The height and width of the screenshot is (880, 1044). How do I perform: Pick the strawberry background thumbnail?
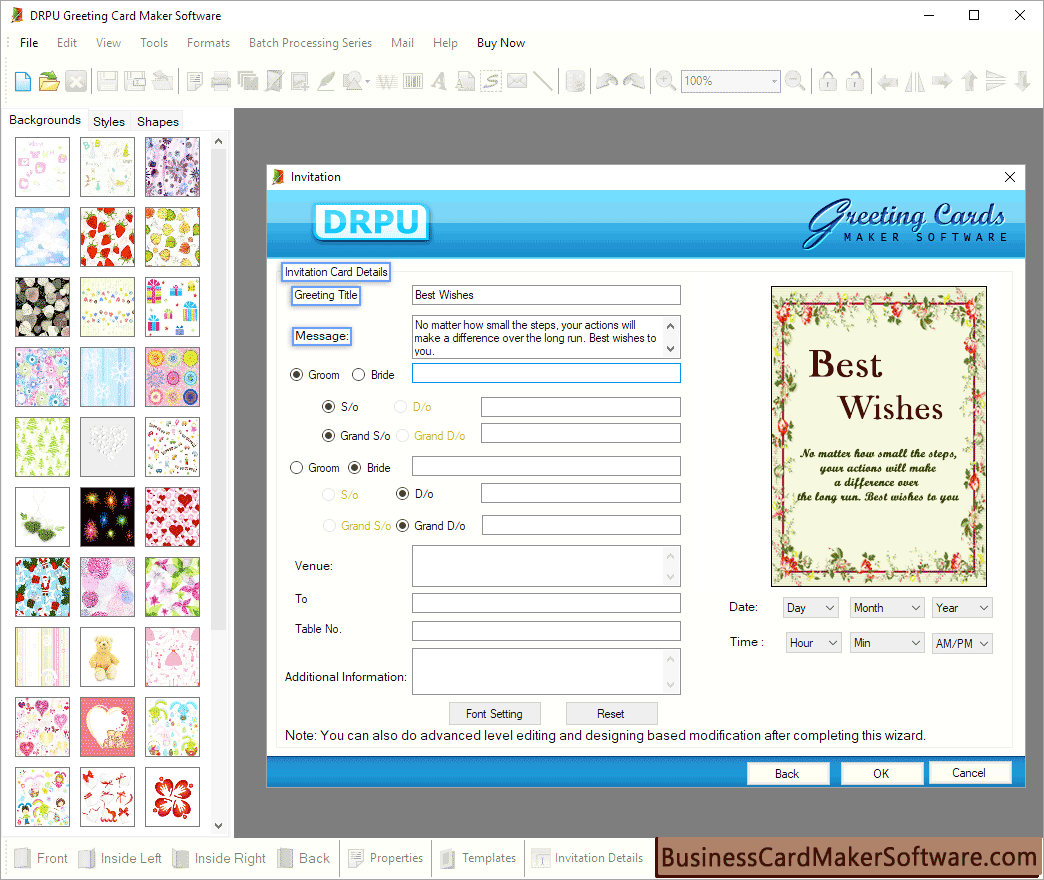pos(107,237)
